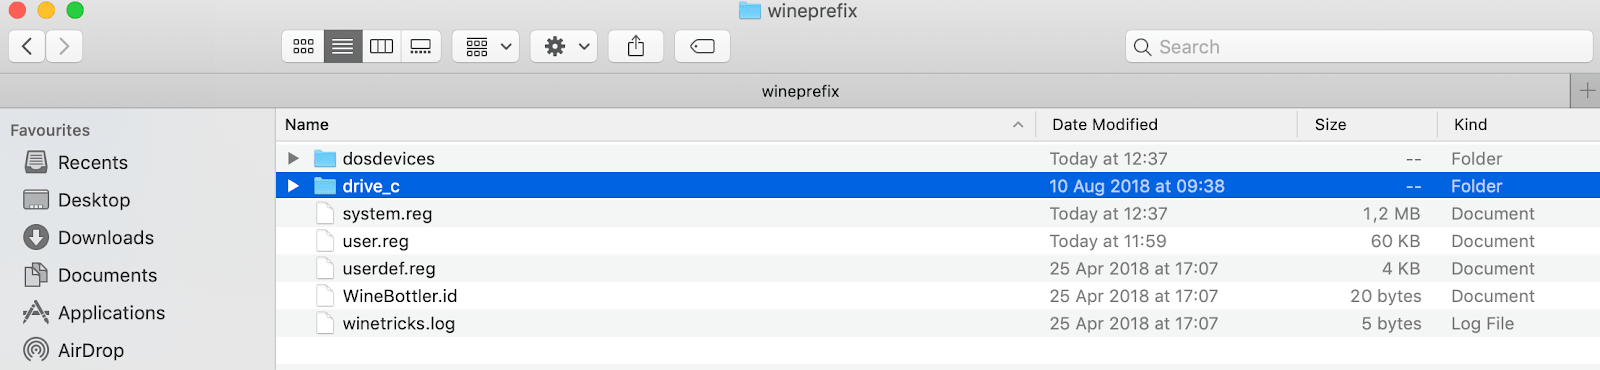Switch to column view mode
Image resolution: width=1600 pixels, height=370 pixels.
tap(381, 46)
